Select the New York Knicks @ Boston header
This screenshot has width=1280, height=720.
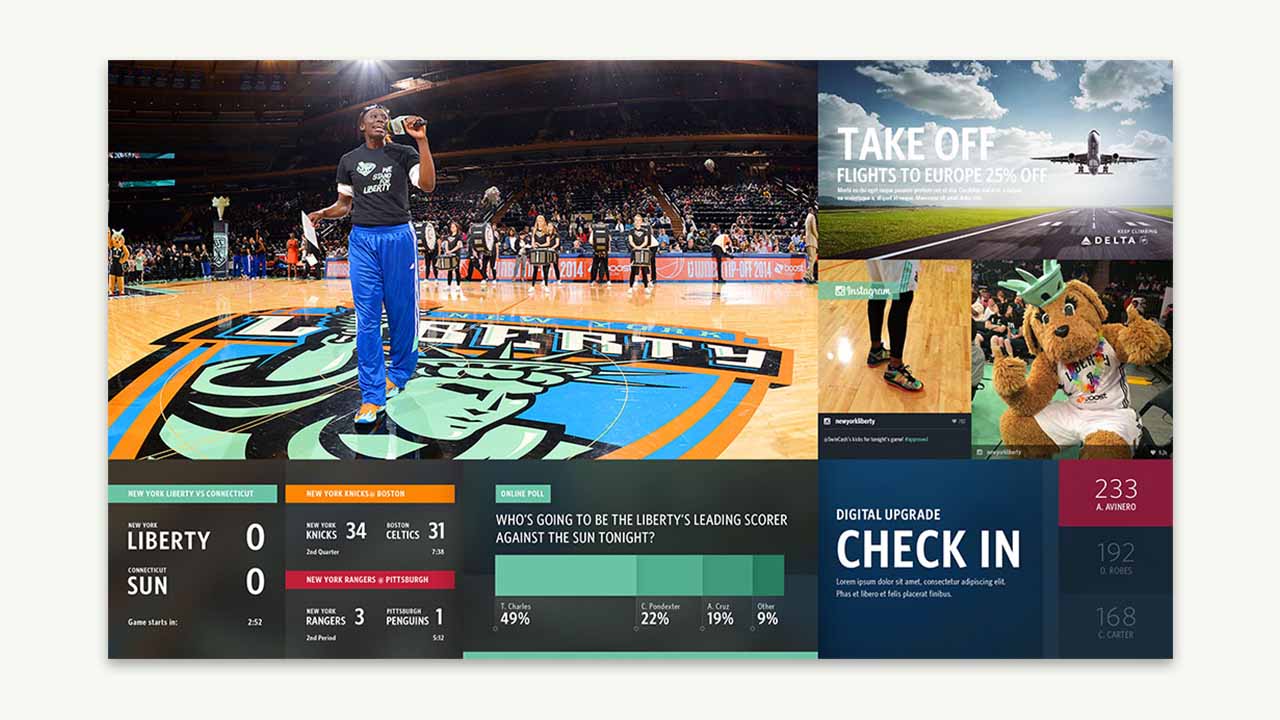370,494
